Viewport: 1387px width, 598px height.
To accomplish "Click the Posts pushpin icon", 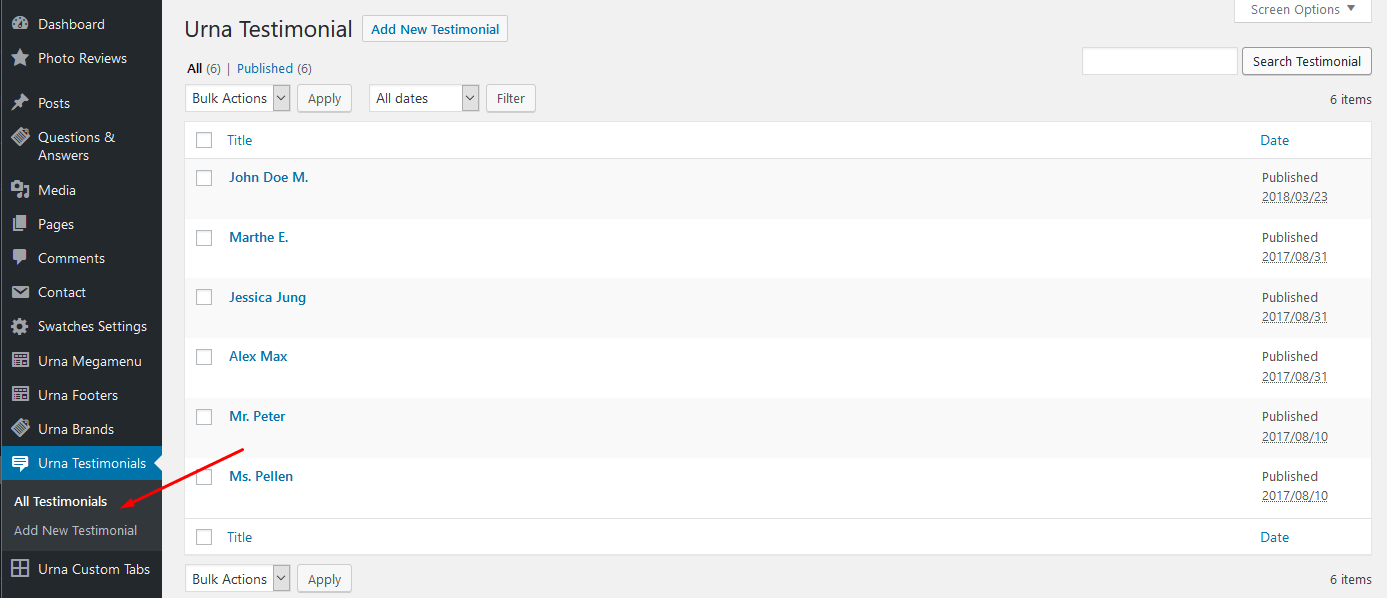I will click(x=20, y=103).
